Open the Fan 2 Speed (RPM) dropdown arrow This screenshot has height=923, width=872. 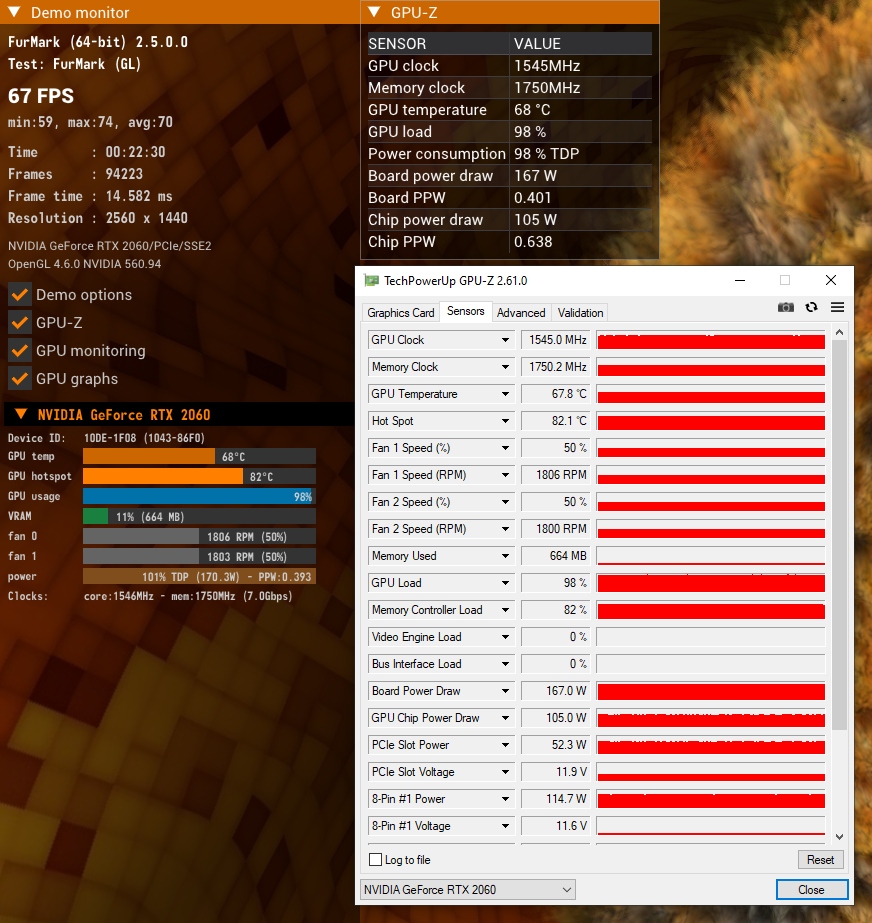505,529
